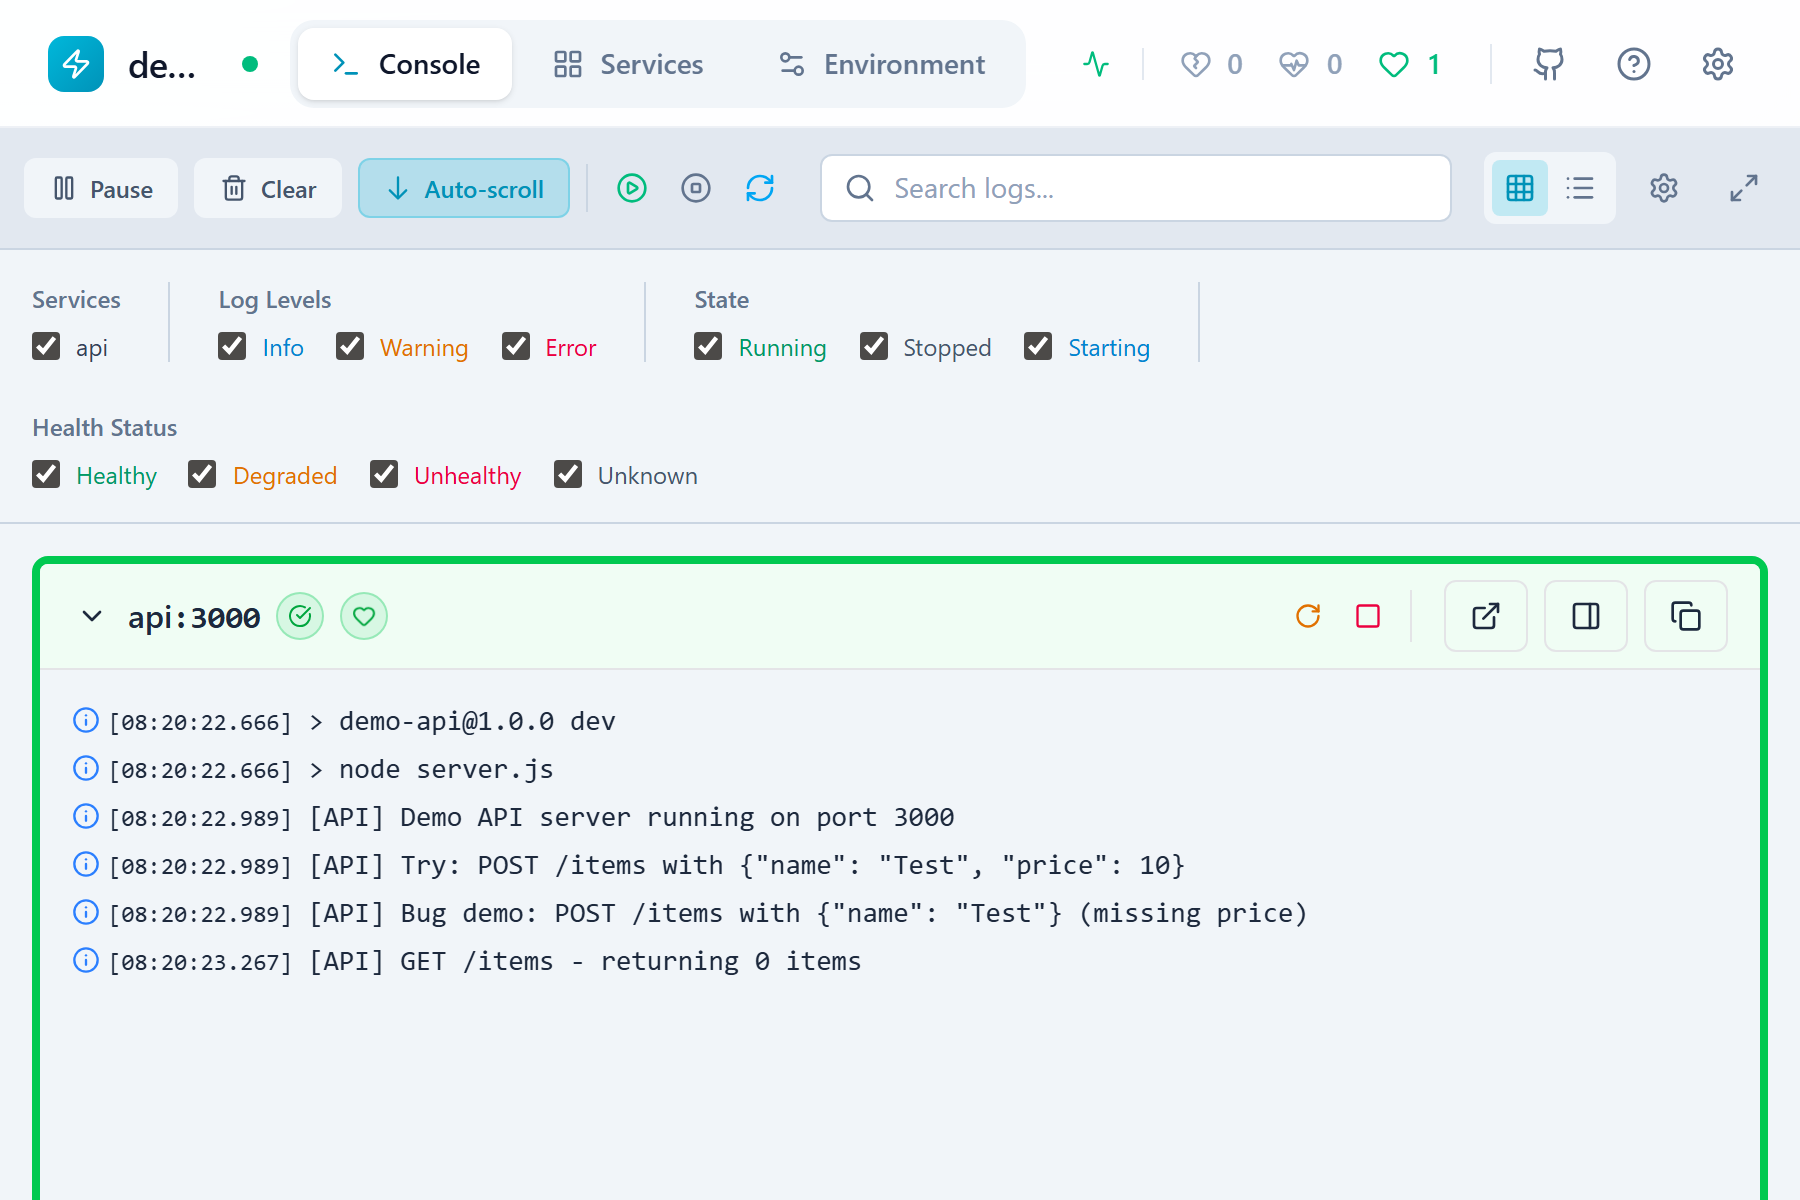Image resolution: width=1800 pixels, height=1200 pixels.
Task: Uncheck the Degraded health status filter
Action: [203, 475]
